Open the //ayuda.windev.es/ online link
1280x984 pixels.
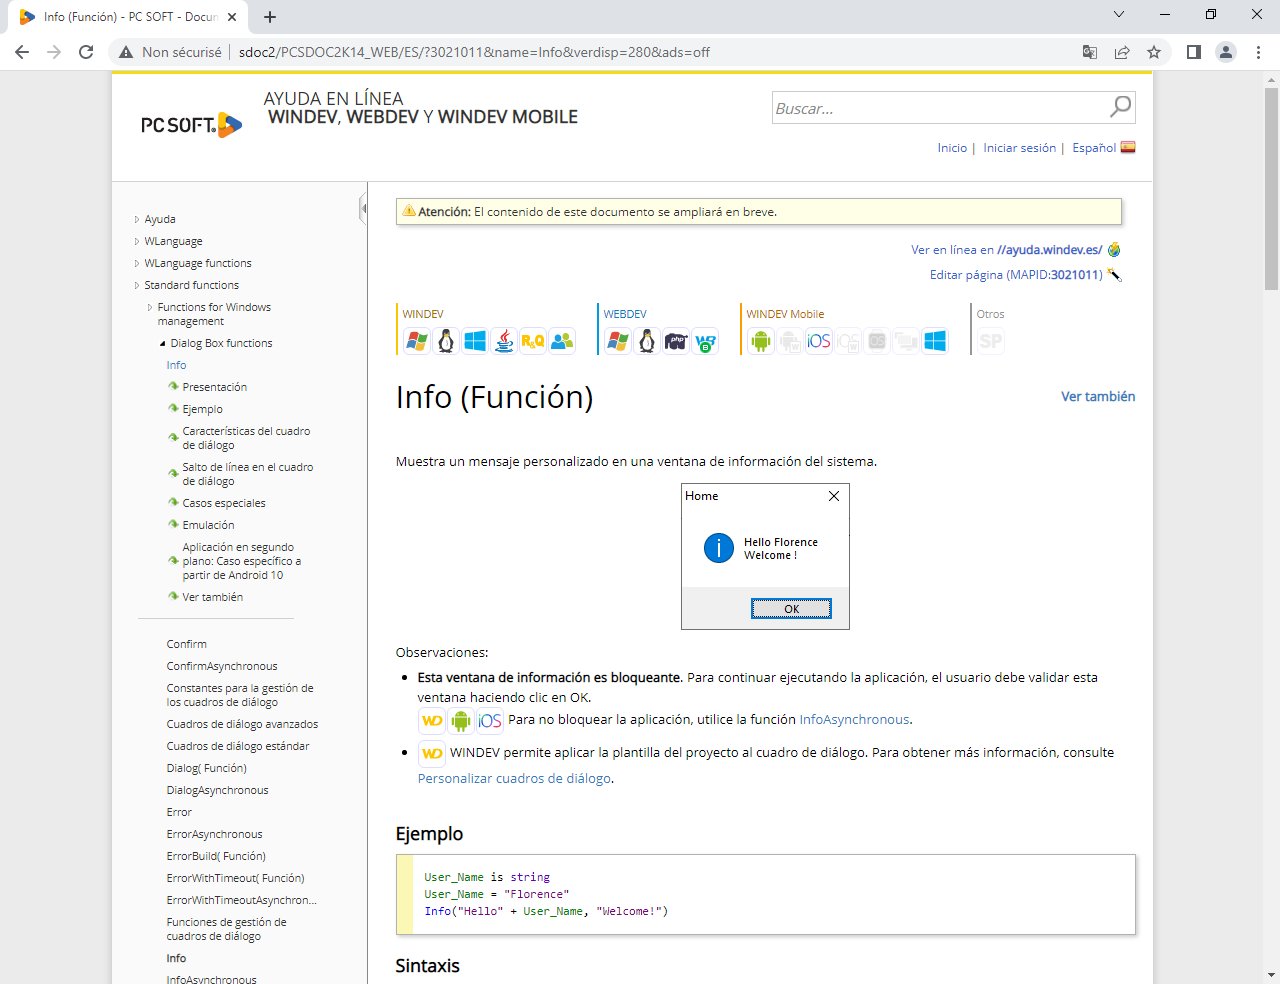pyautogui.click(x=1049, y=250)
